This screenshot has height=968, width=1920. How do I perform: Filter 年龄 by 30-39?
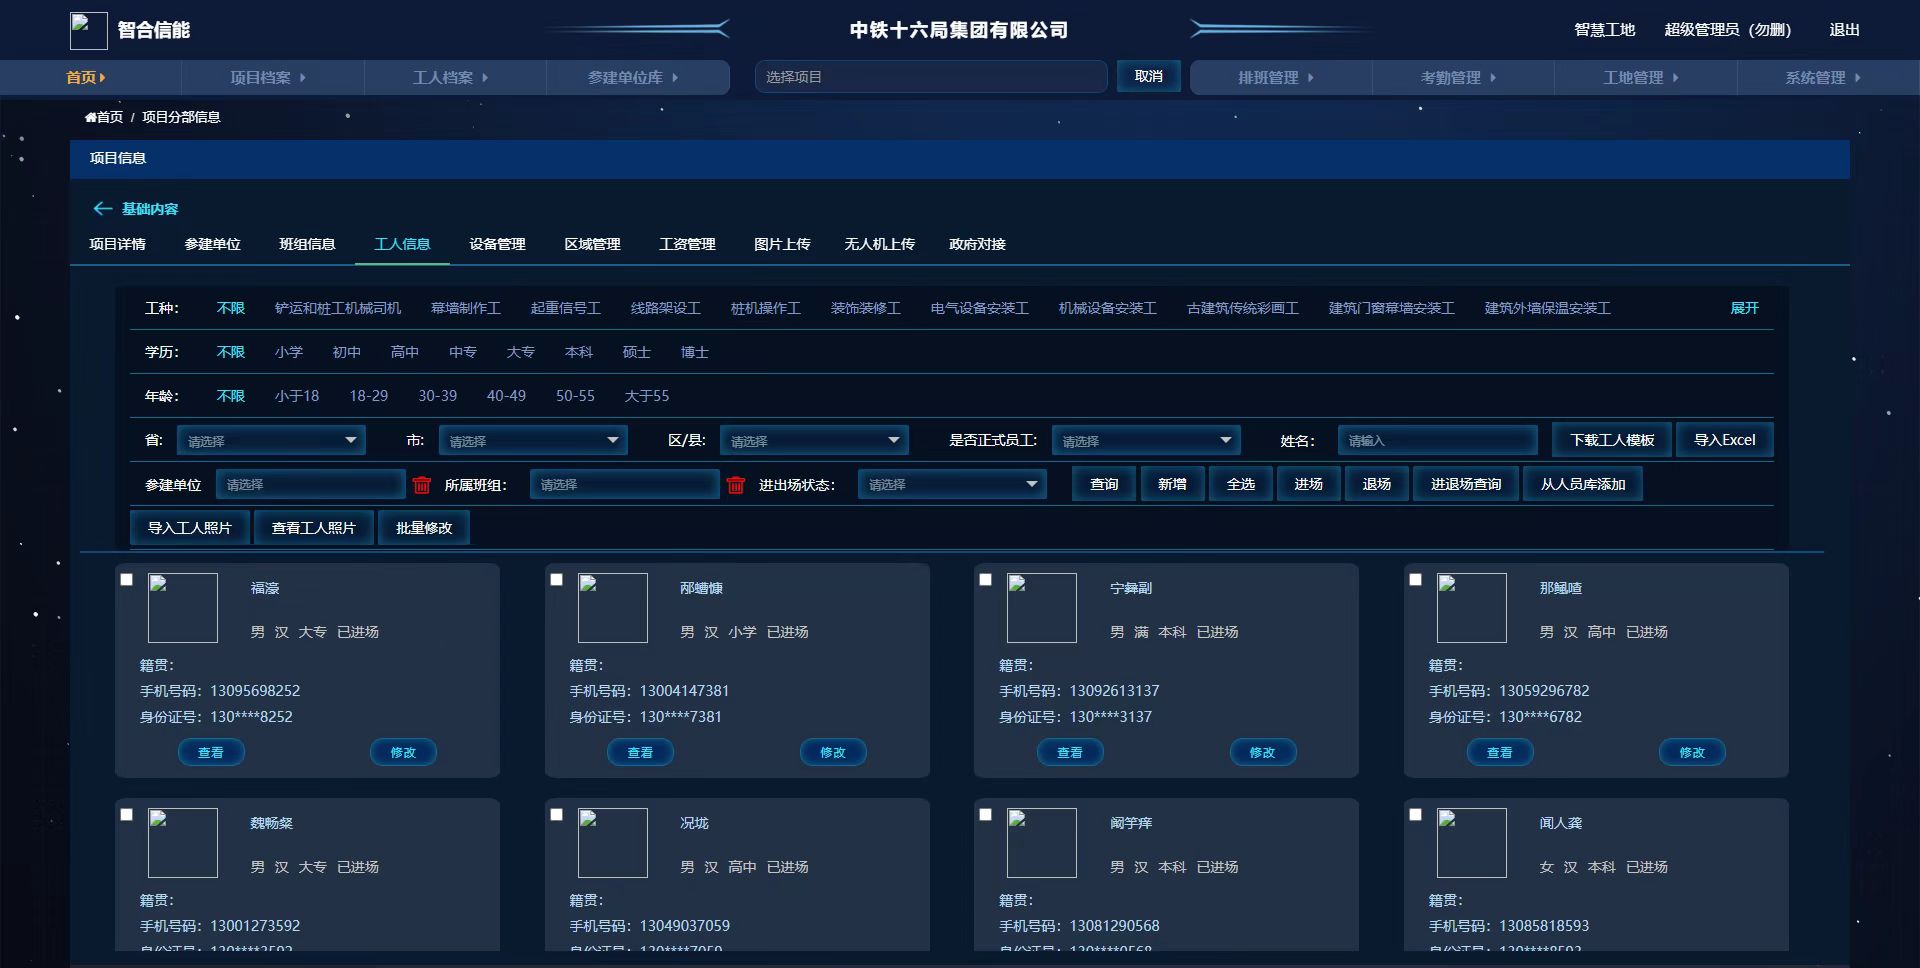tap(437, 396)
